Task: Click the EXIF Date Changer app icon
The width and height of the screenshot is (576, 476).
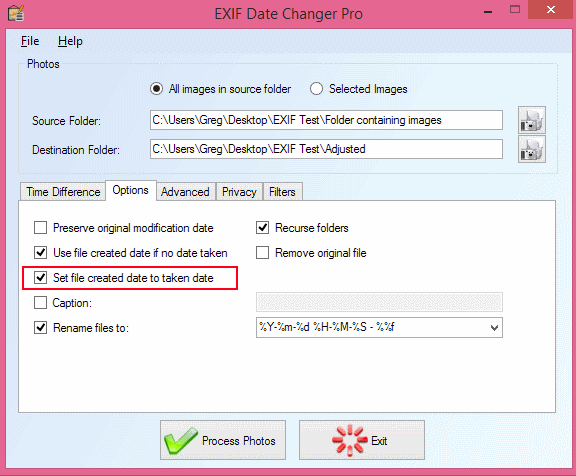Action: [16, 14]
